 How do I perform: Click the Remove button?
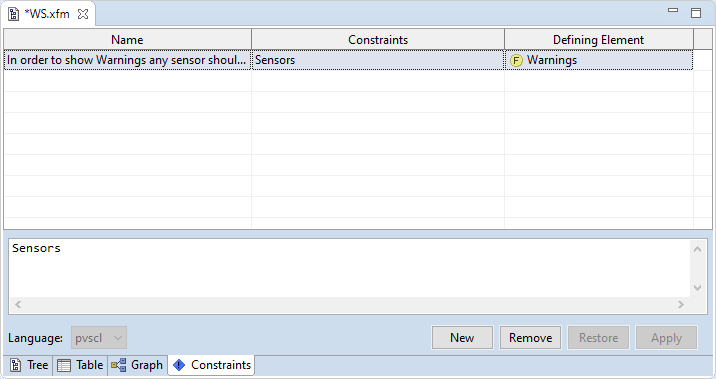530,338
